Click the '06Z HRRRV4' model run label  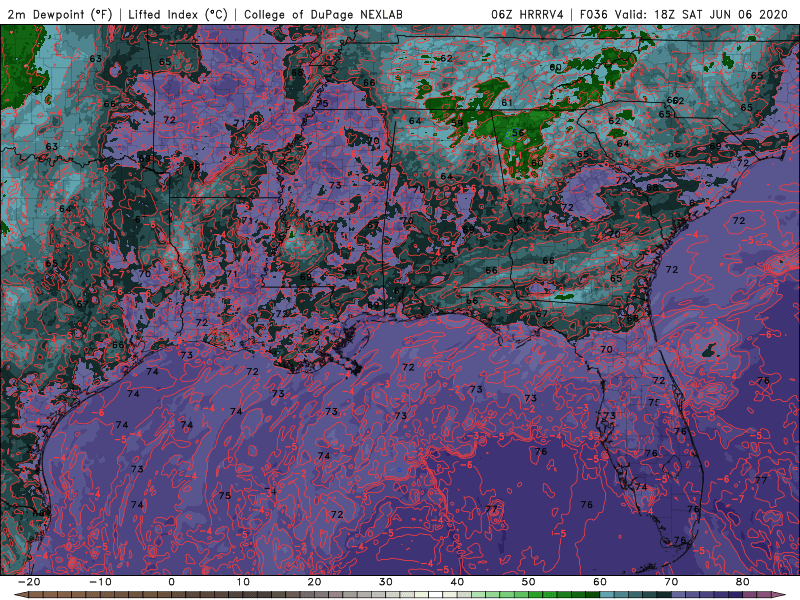pos(528,14)
